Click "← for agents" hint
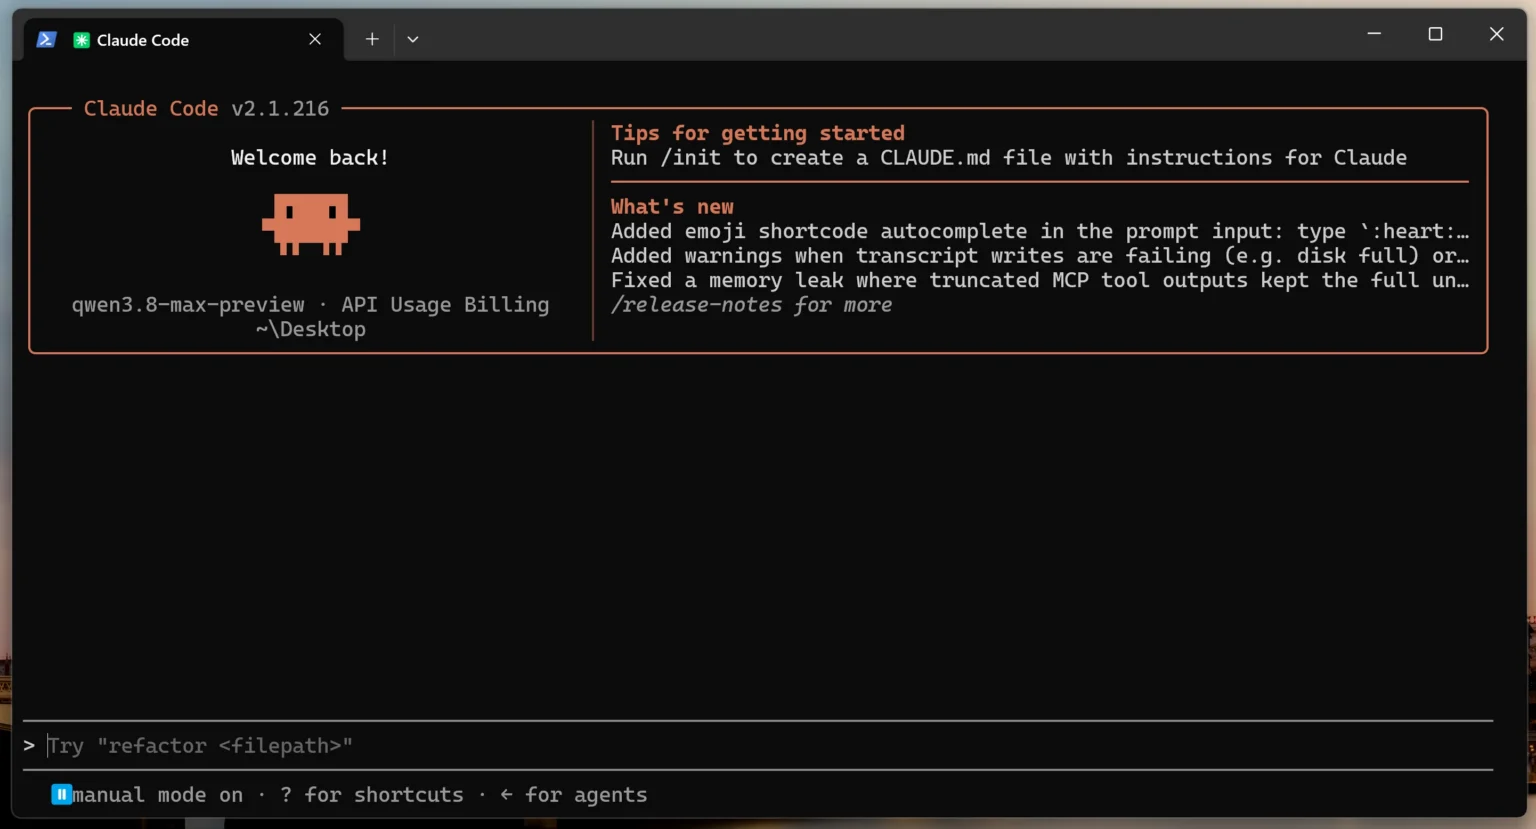Image resolution: width=1536 pixels, height=829 pixels. (573, 795)
